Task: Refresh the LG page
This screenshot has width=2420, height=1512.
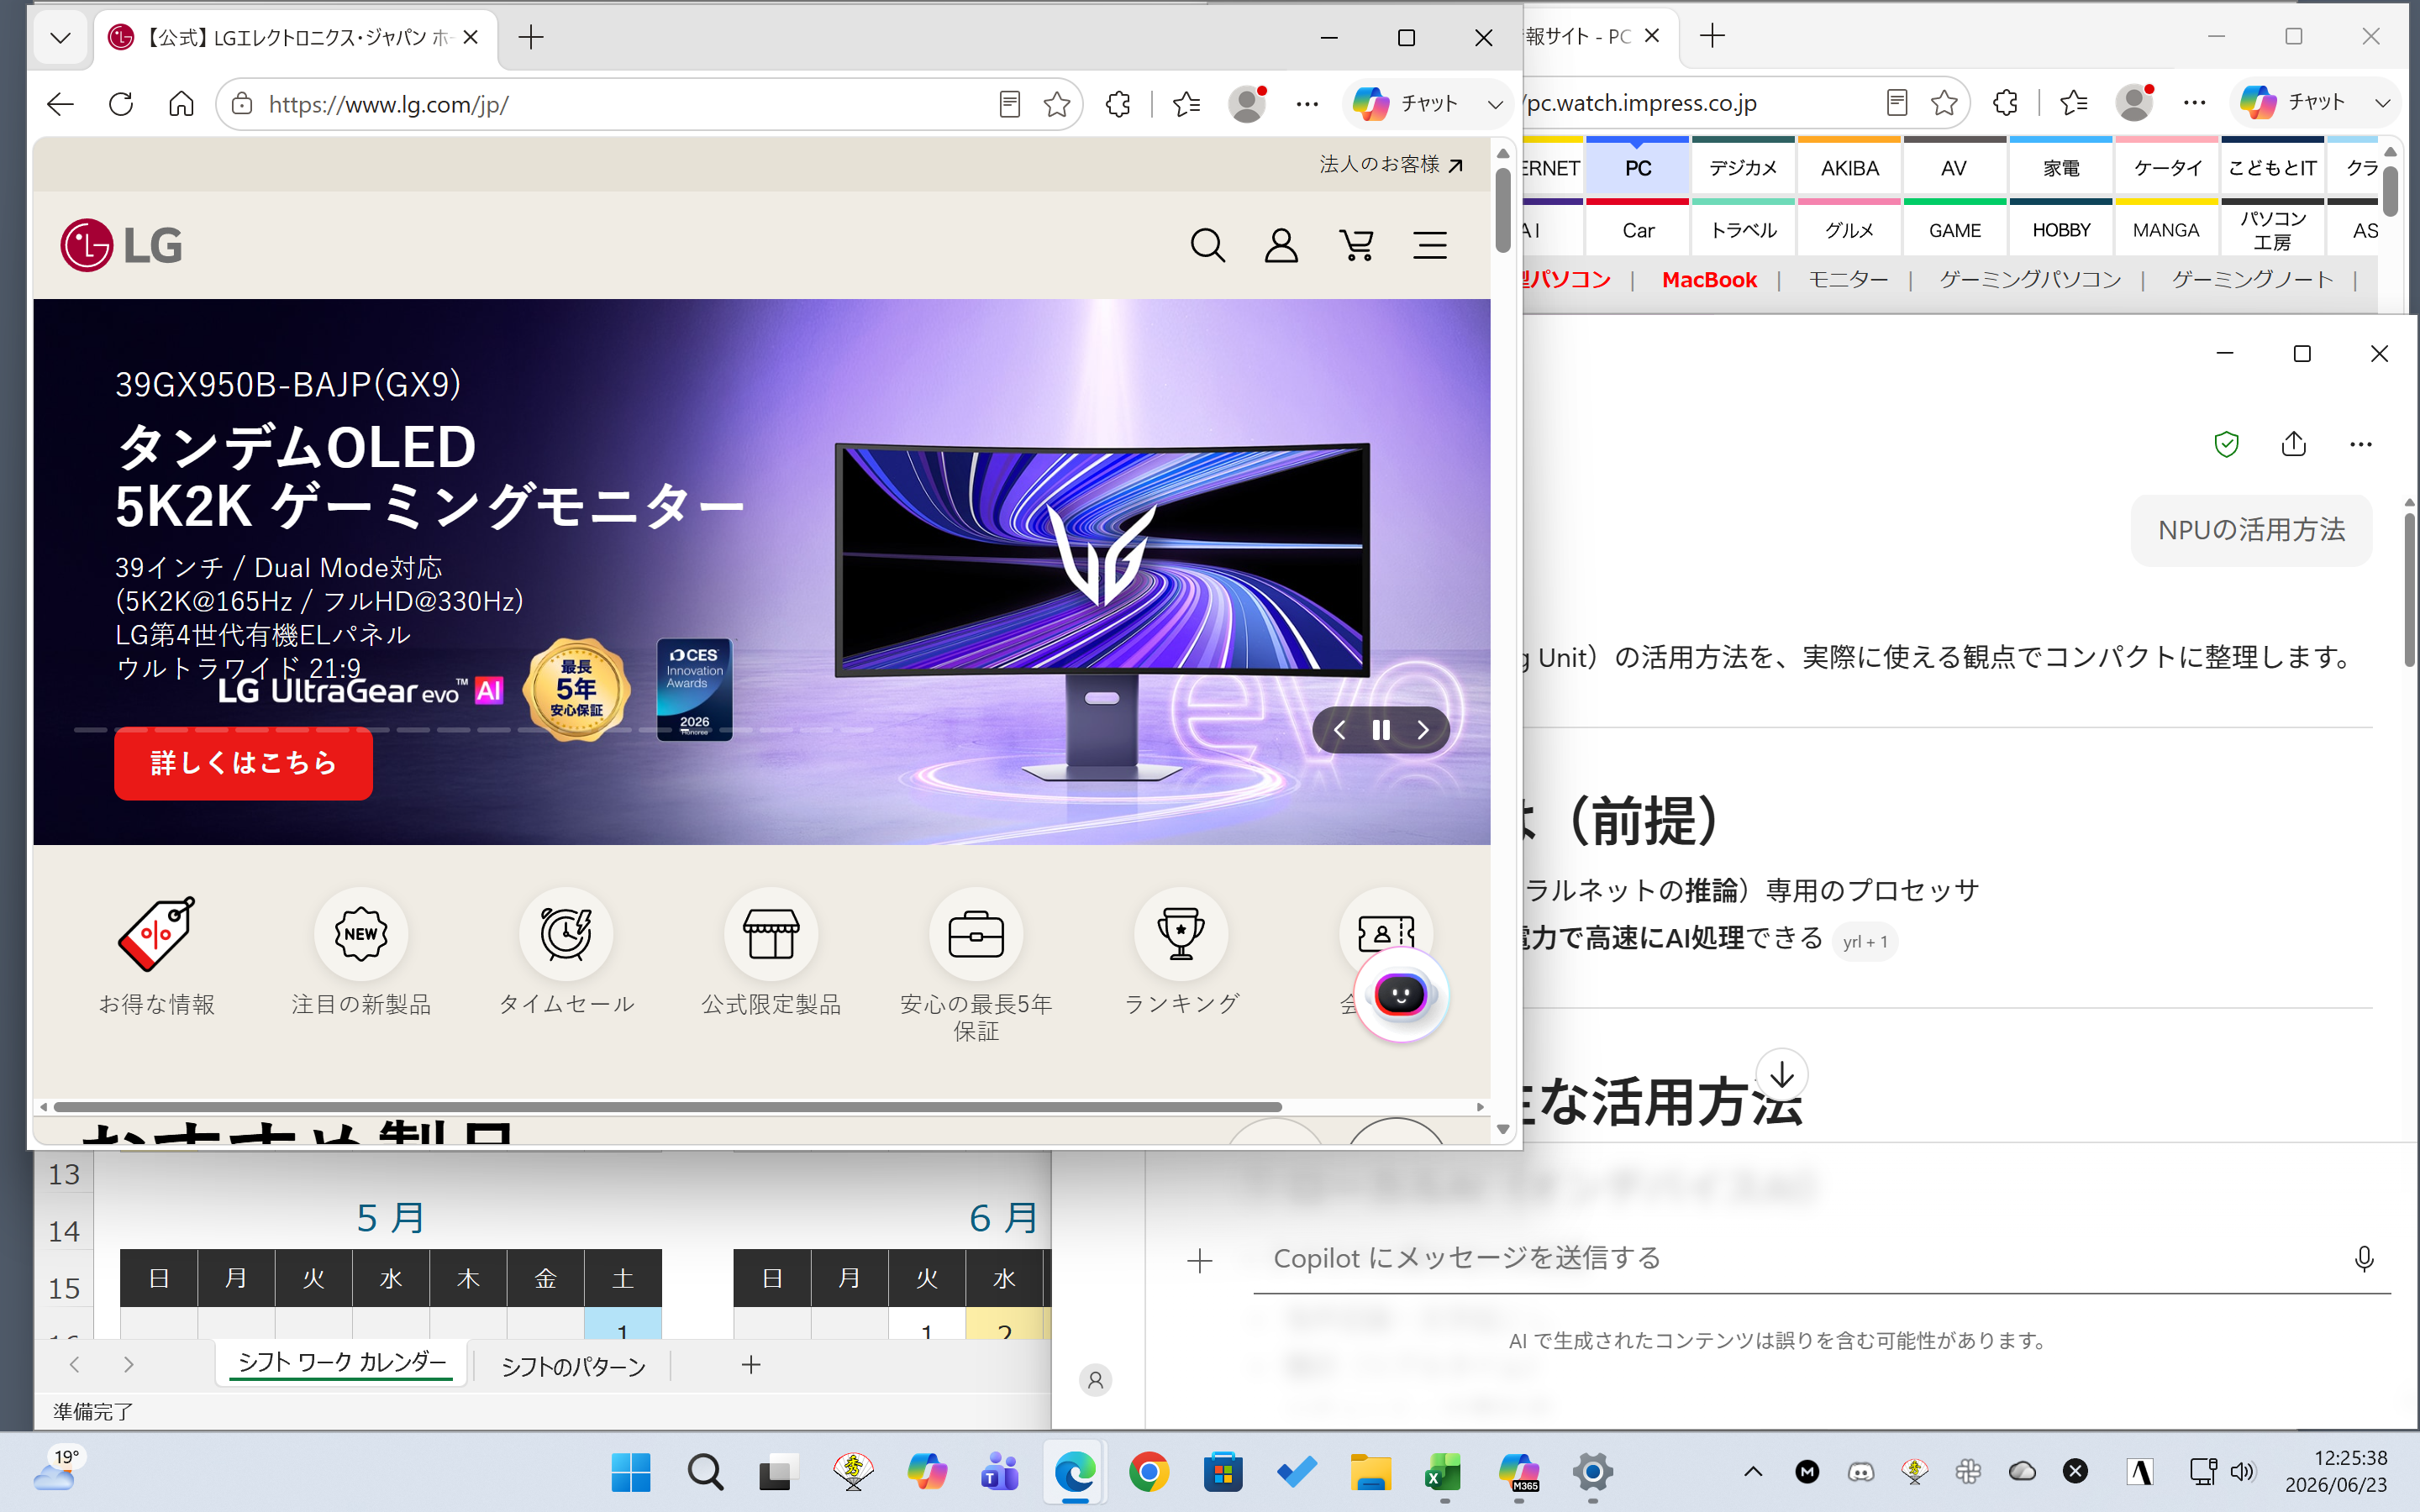Action: (x=121, y=104)
